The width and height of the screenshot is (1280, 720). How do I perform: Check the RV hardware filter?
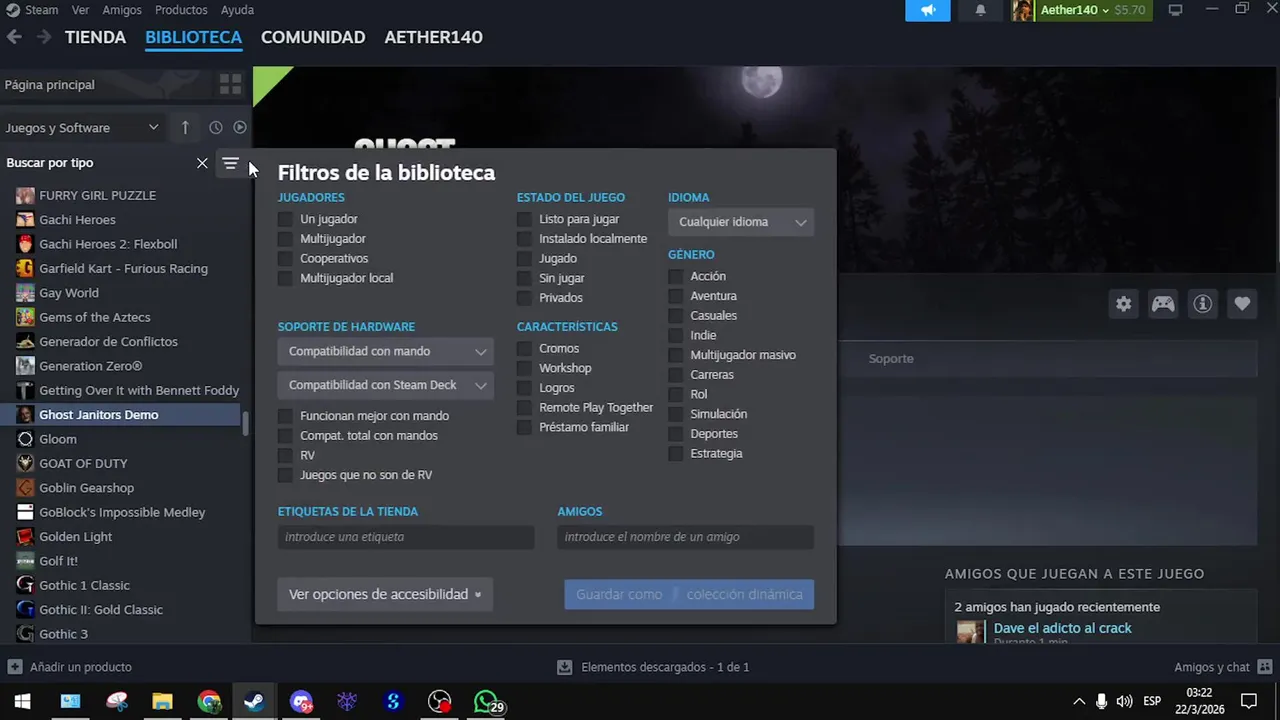[x=285, y=455]
